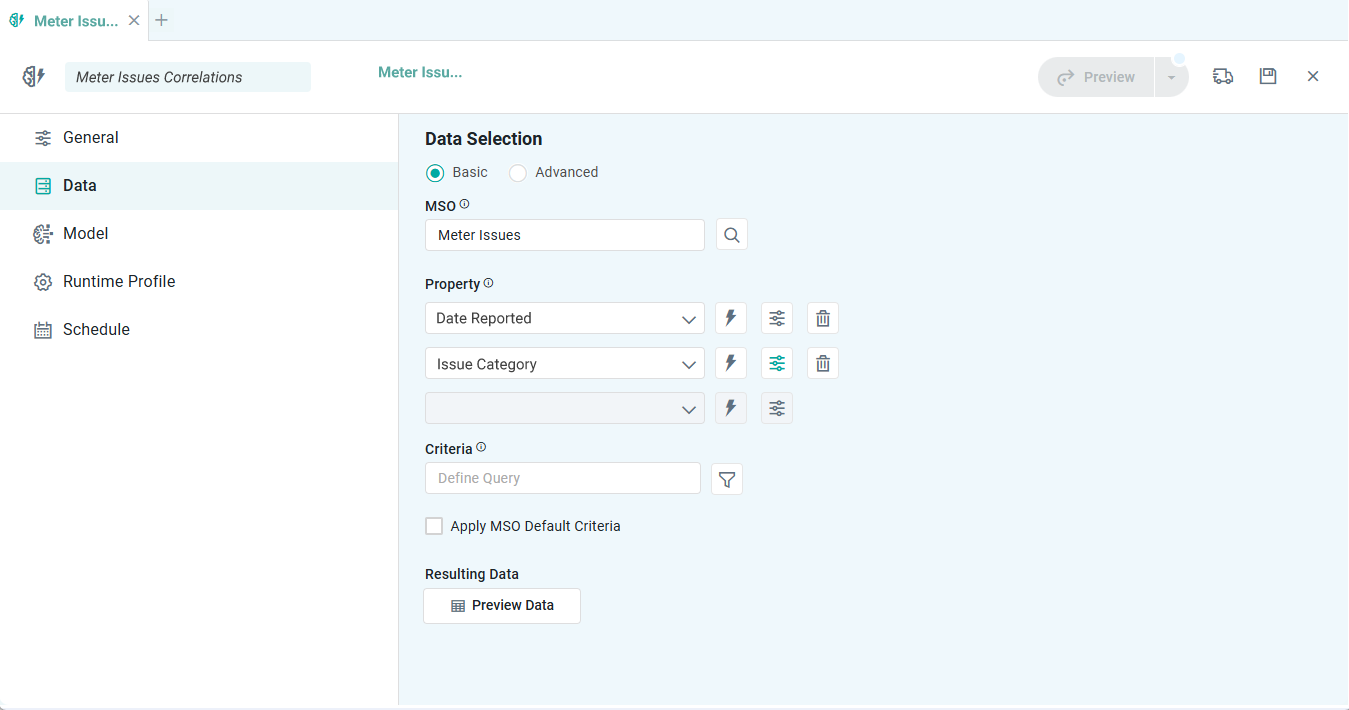Image resolution: width=1349 pixels, height=710 pixels.
Task: Open the dropdown arrow next to Preview
Action: [1171, 77]
